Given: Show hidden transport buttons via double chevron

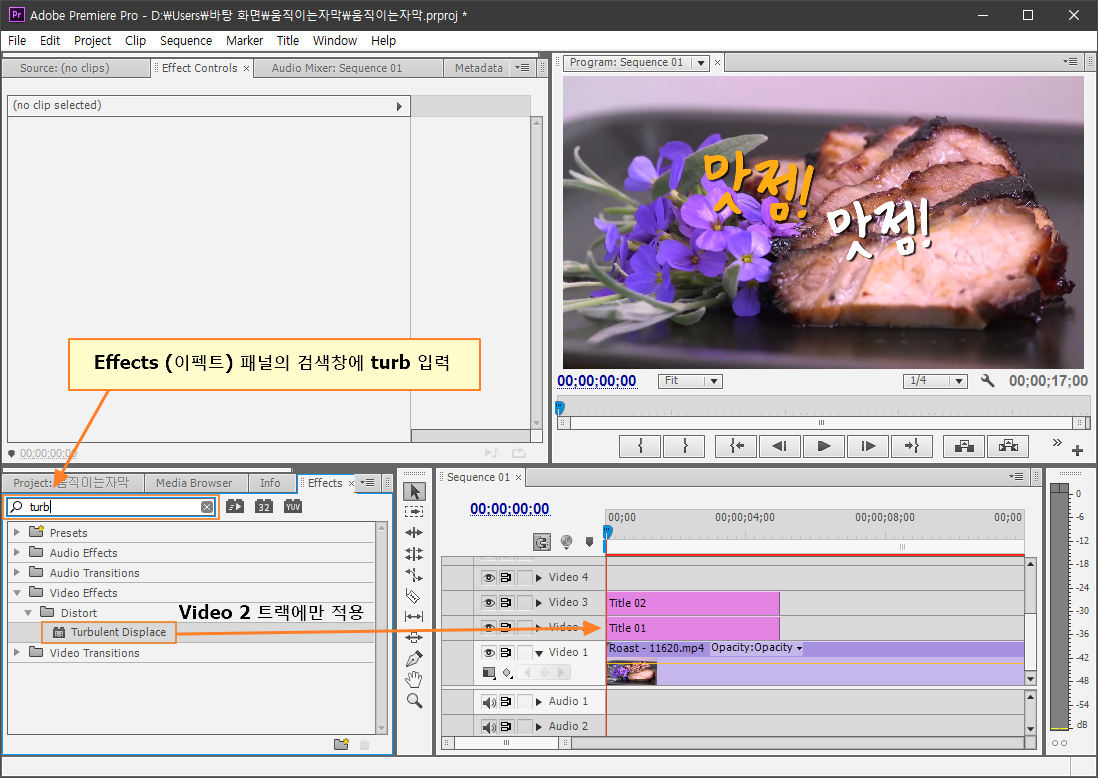Looking at the screenshot, I should click(1057, 442).
